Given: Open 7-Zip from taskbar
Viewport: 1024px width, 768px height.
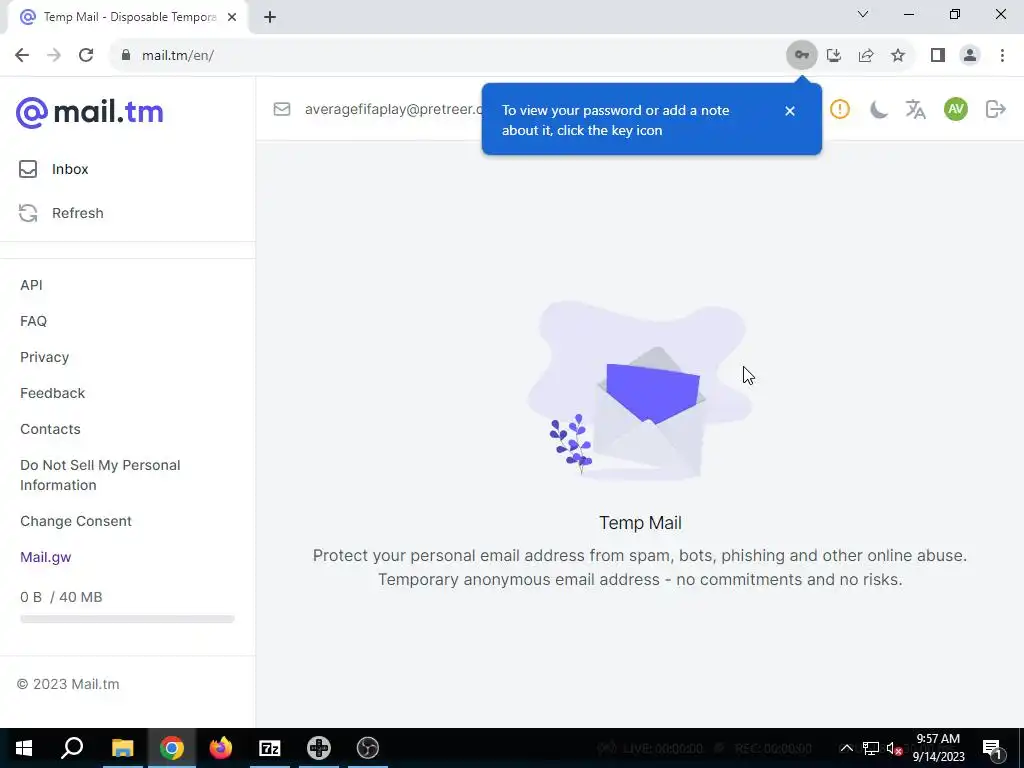Looking at the screenshot, I should tap(270, 748).
